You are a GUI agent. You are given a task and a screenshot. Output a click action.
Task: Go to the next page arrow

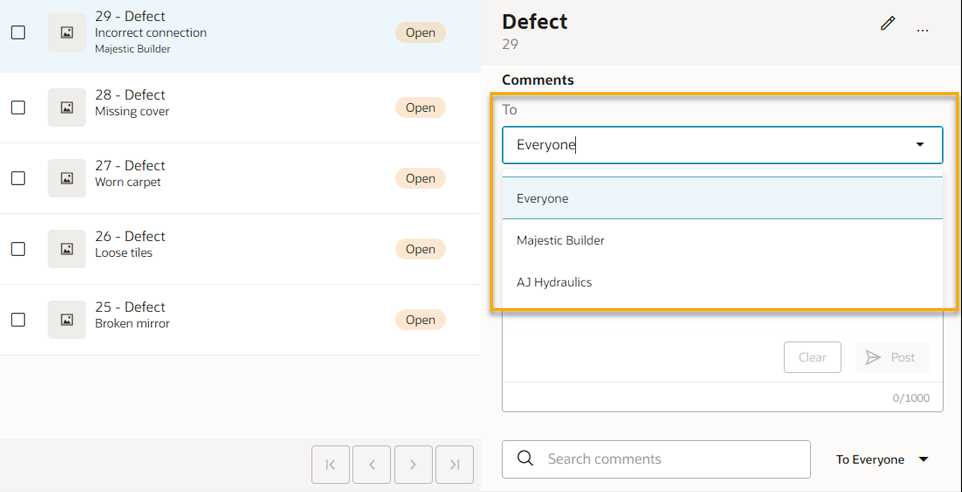[x=413, y=464]
